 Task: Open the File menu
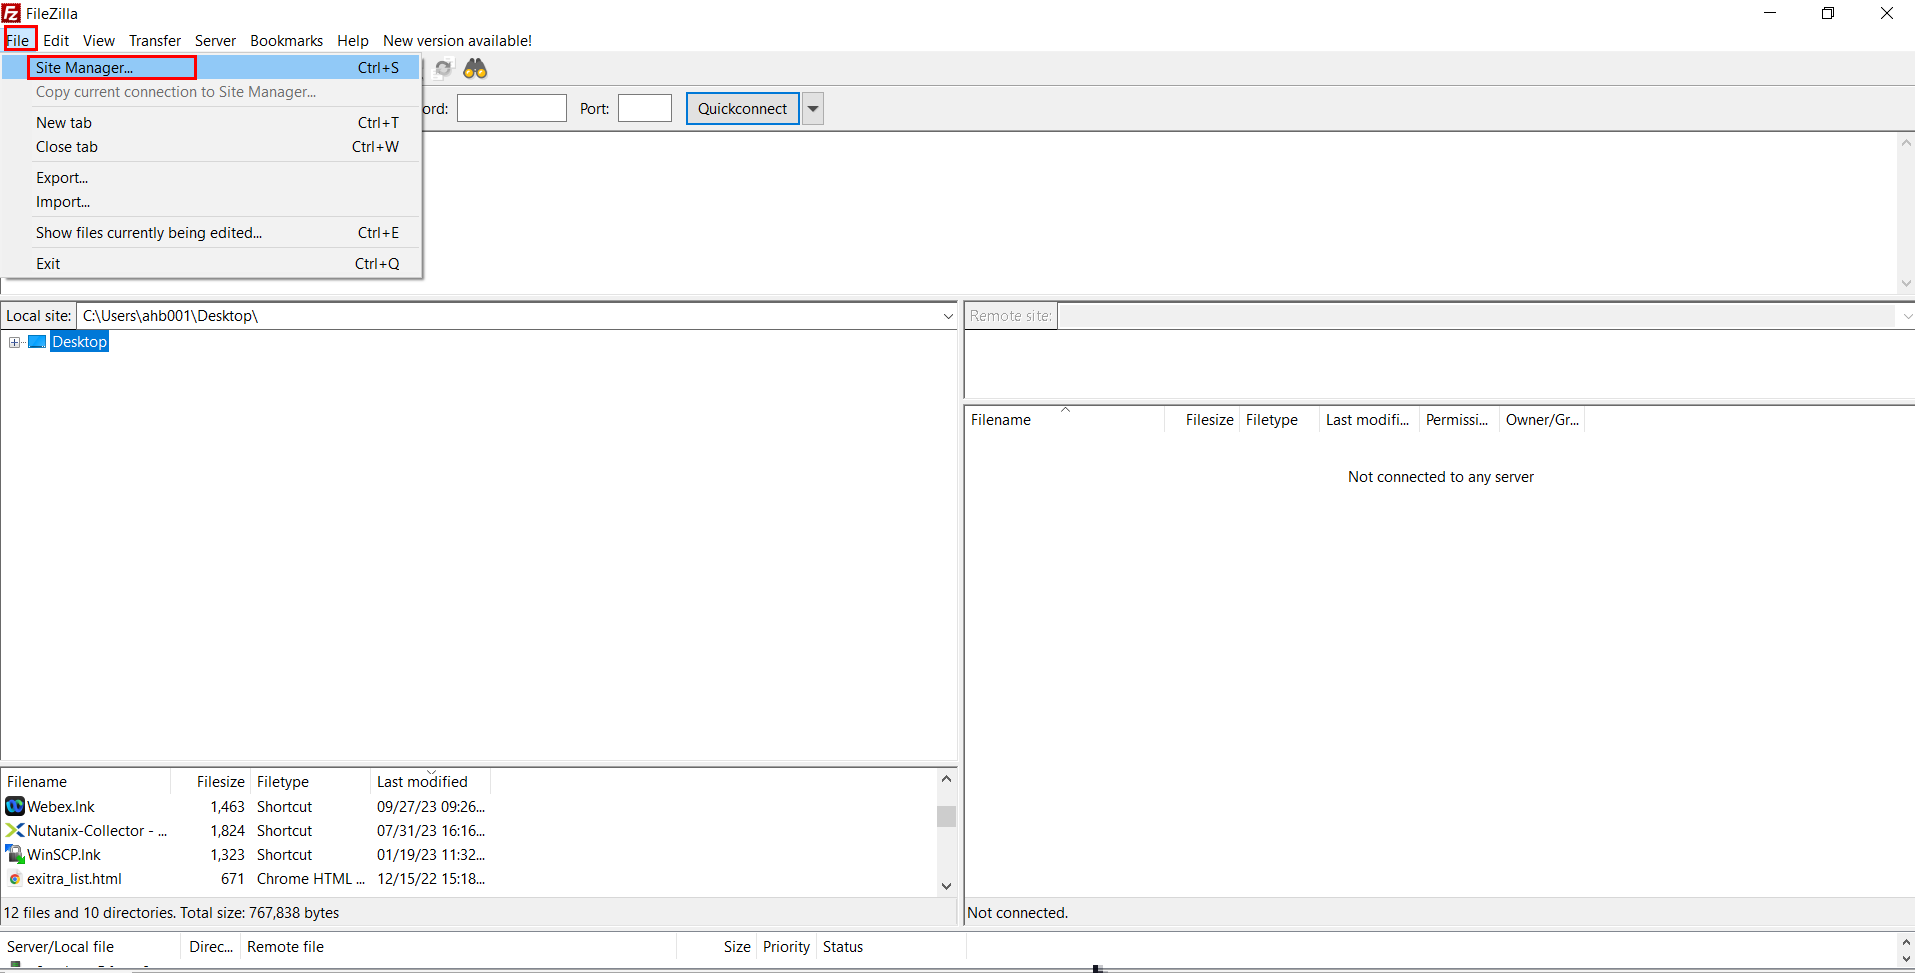(x=18, y=40)
